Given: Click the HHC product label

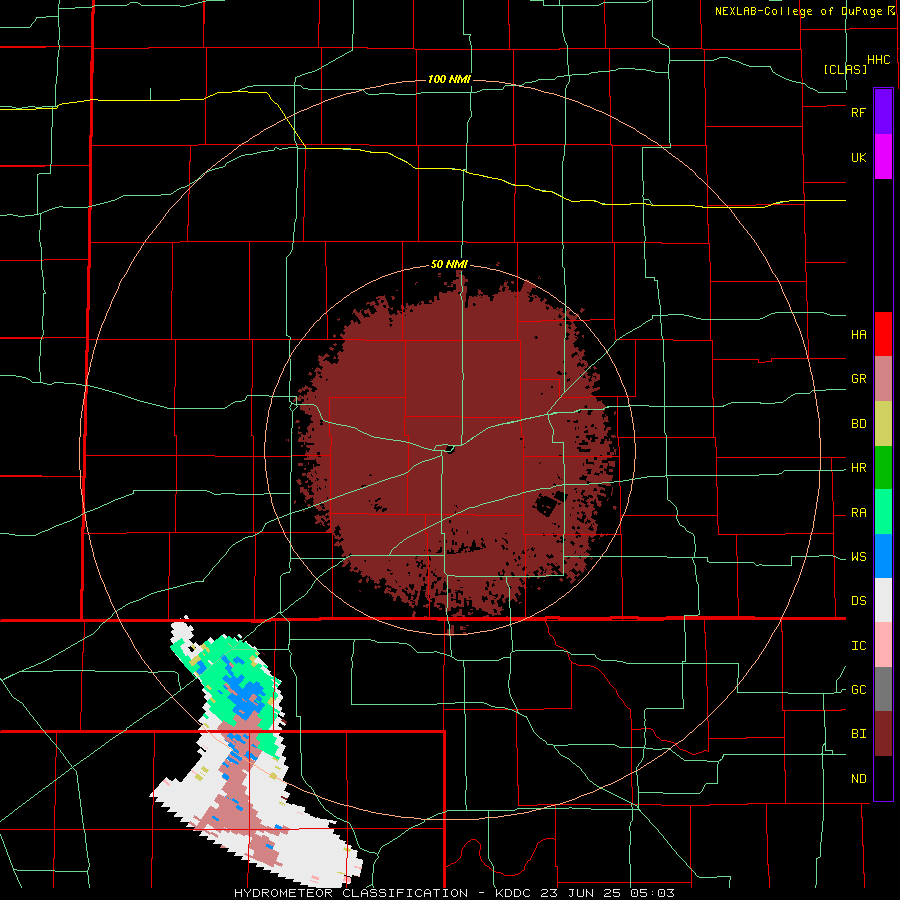Looking at the screenshot, I should pos(879,60).
